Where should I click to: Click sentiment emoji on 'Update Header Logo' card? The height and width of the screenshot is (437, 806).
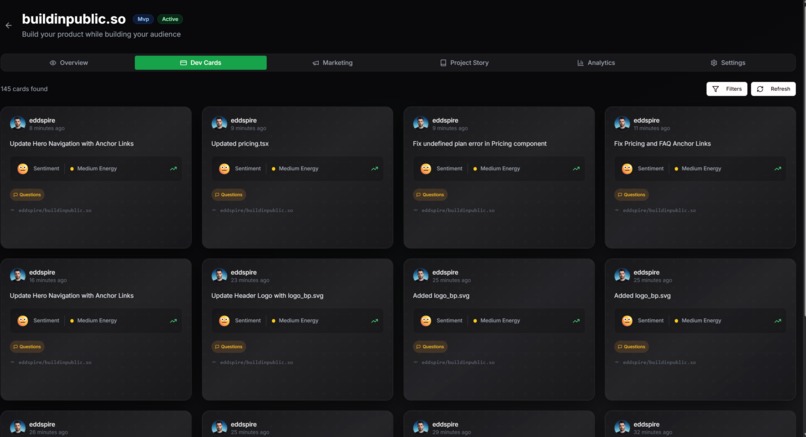(224, 321)
